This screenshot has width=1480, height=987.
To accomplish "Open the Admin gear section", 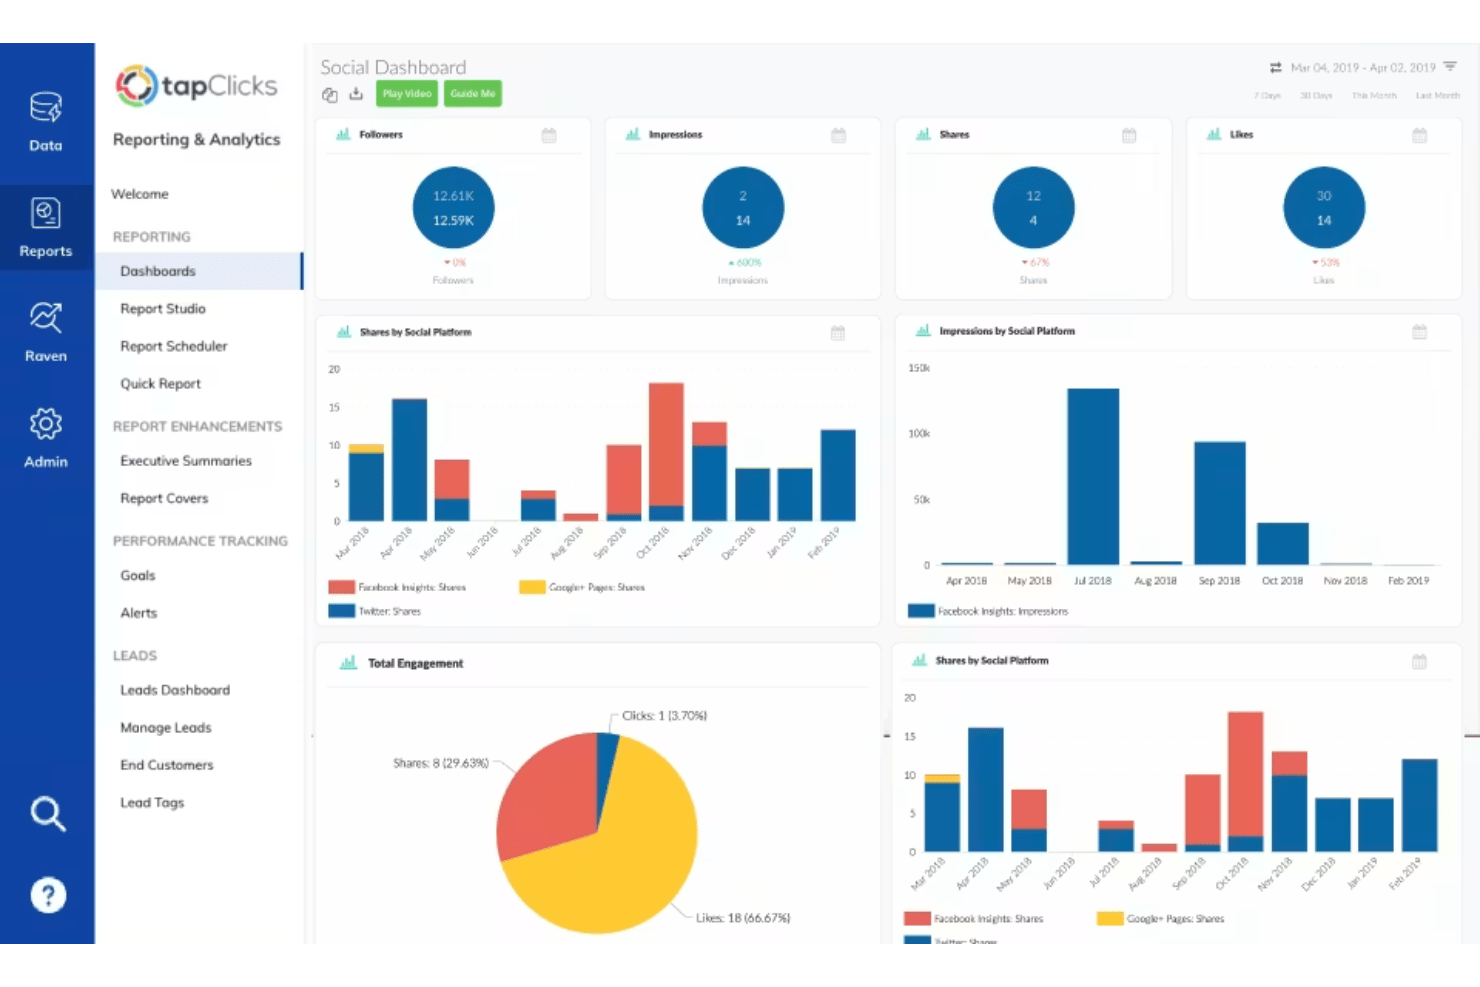I will coord(46,439).
